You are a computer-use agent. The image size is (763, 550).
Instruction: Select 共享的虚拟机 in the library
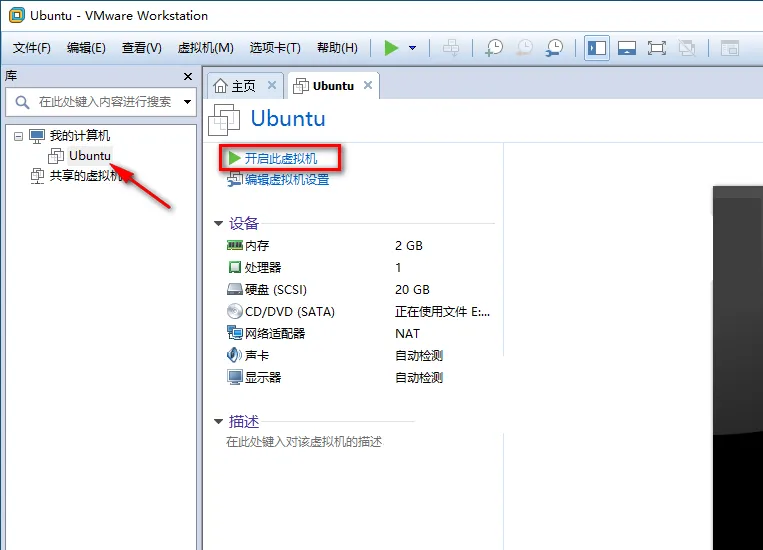(86, 176)
